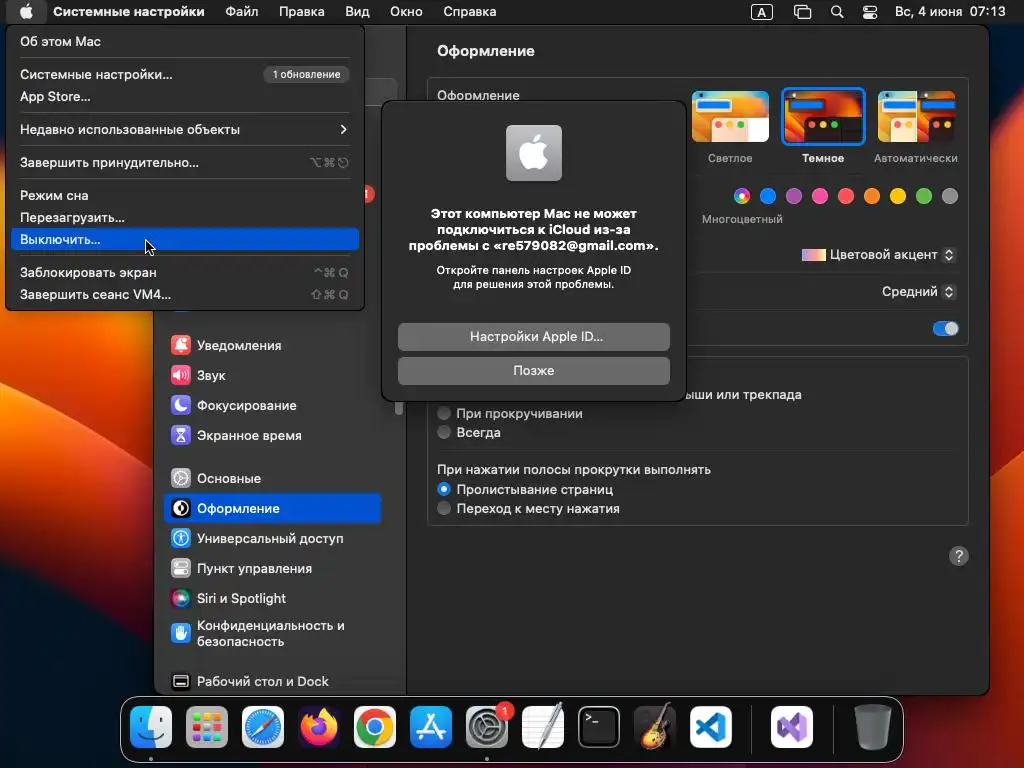Choose App Store… in Apple menu
Image resolution: width=1024 pixels, height=768 pixels.
[184, 97]
